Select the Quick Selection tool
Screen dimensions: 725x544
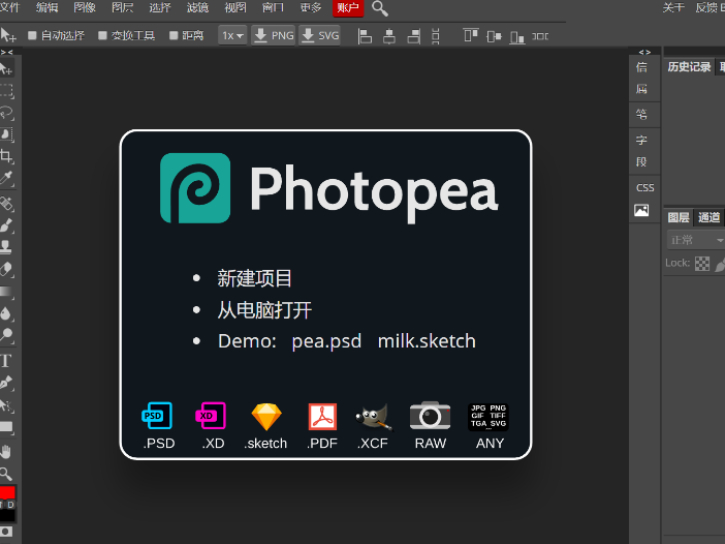click(6, 134)
